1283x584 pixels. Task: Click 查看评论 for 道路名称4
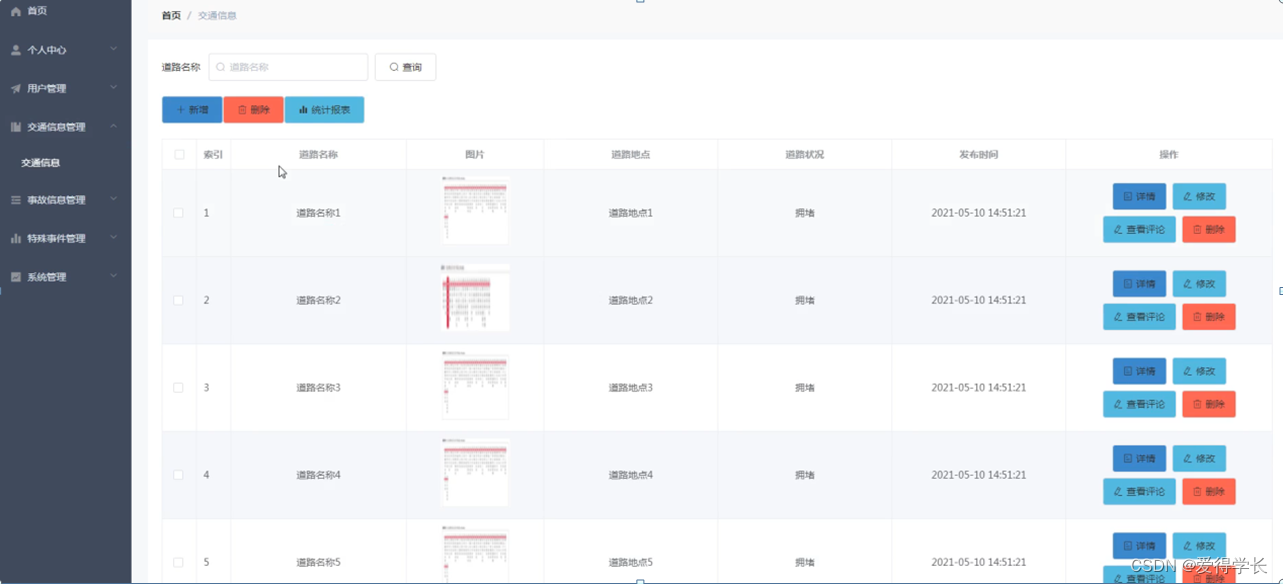coord(1139,491)
